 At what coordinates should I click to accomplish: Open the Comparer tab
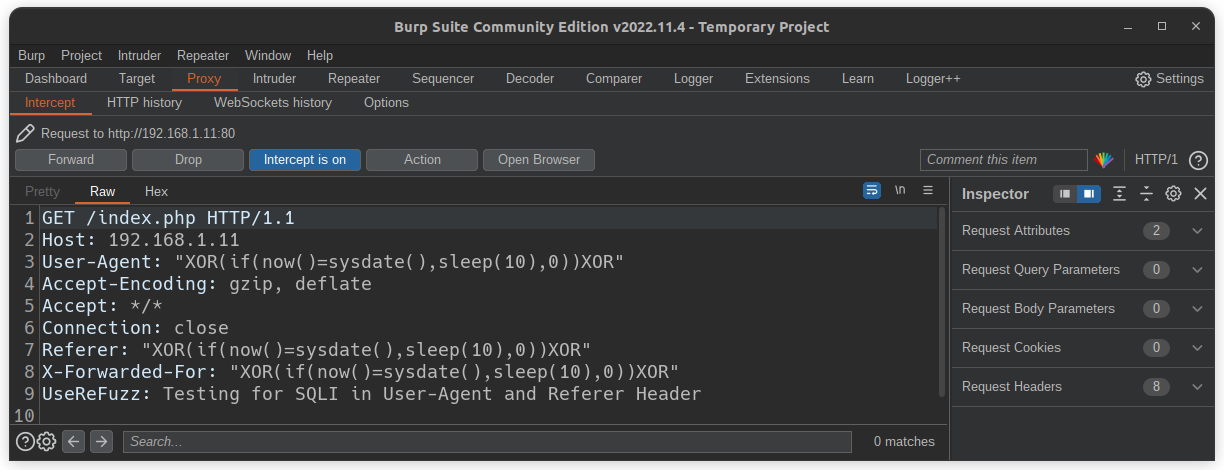pyautogui.click(x=614, y=79)
